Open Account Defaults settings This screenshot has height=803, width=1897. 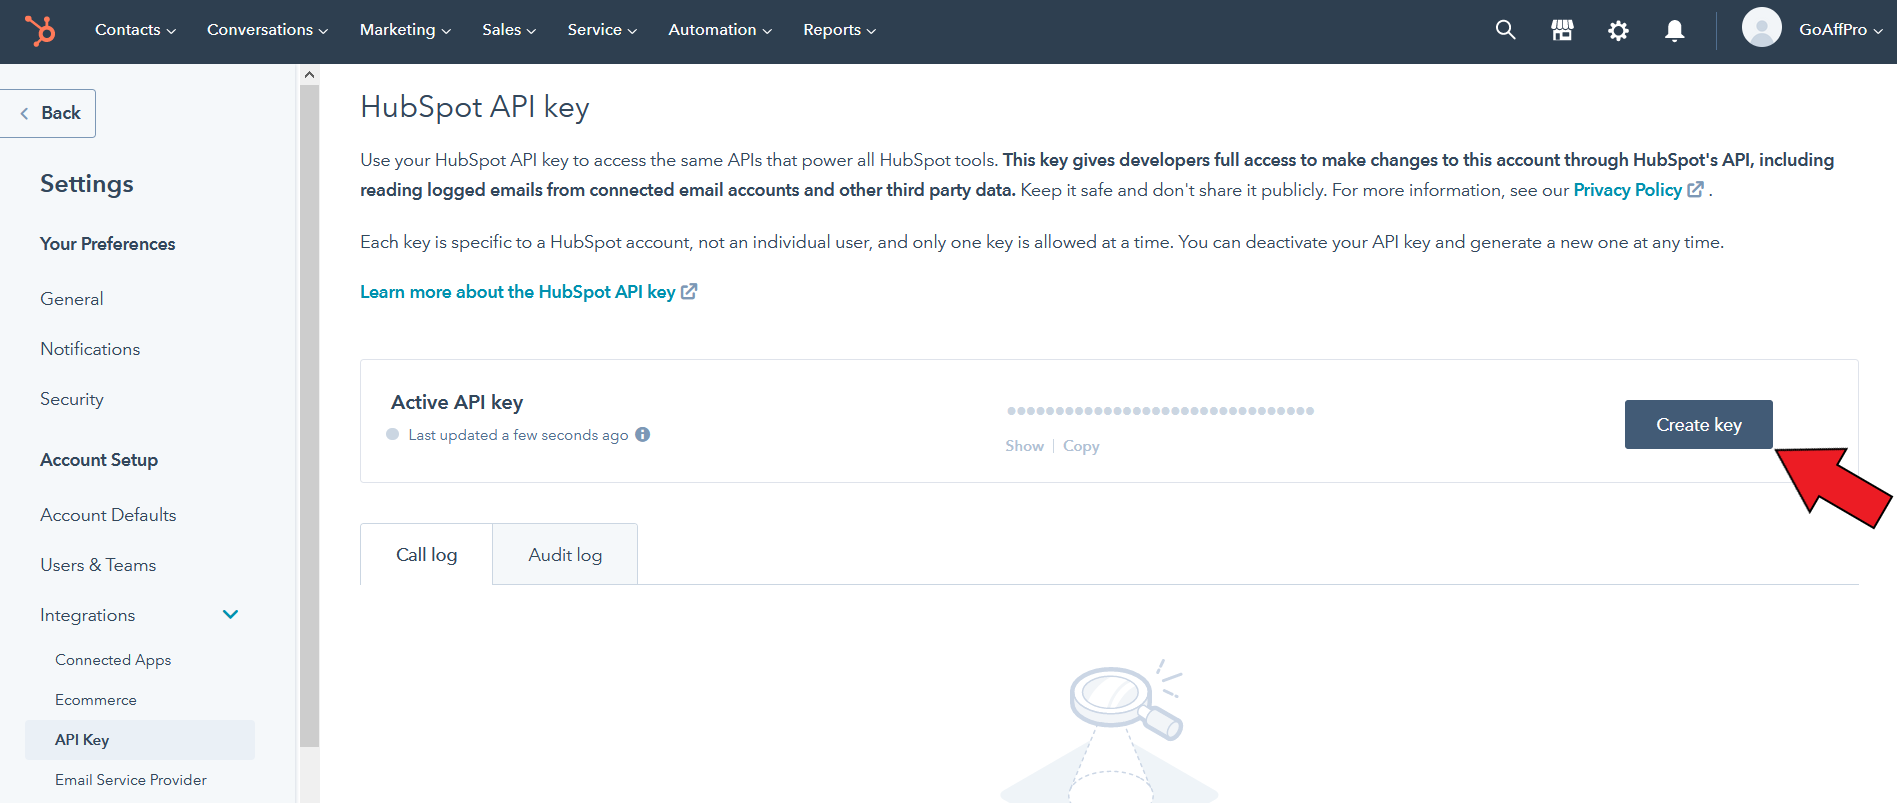(x=108, y=515)
